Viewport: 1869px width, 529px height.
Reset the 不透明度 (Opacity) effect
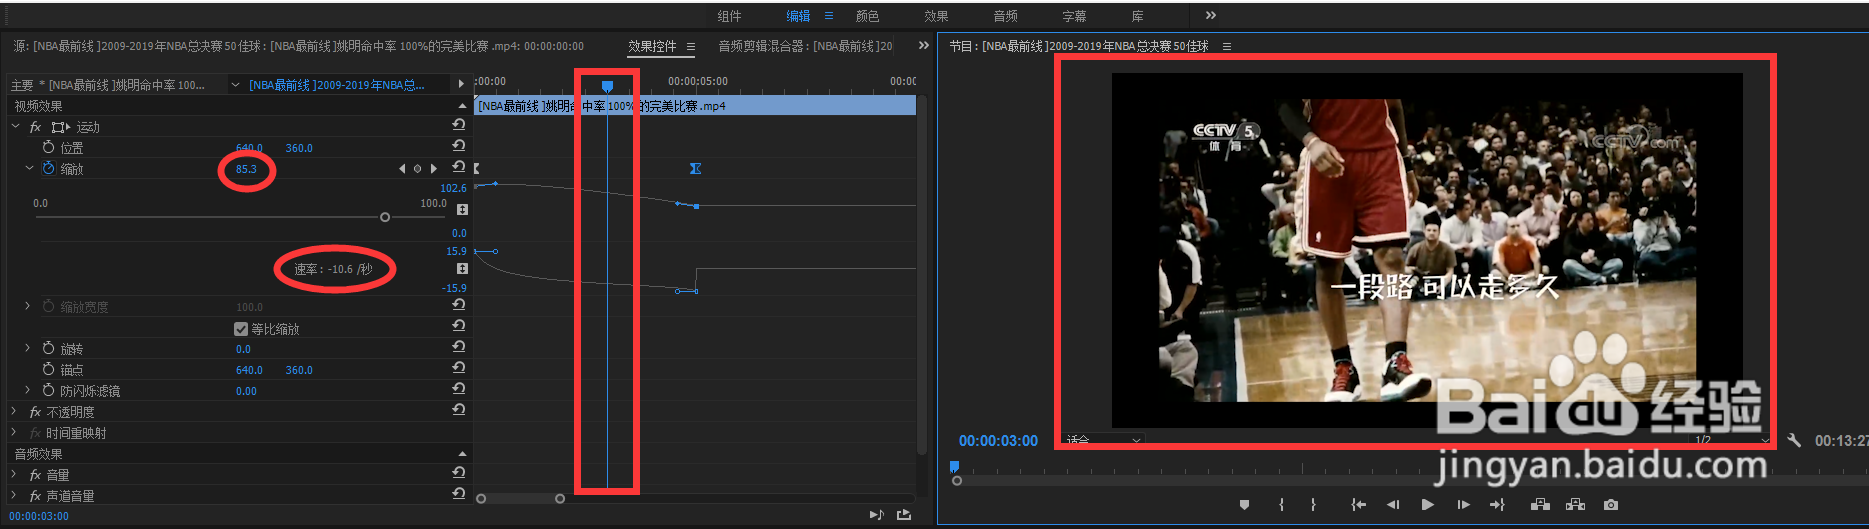(458, 410)
